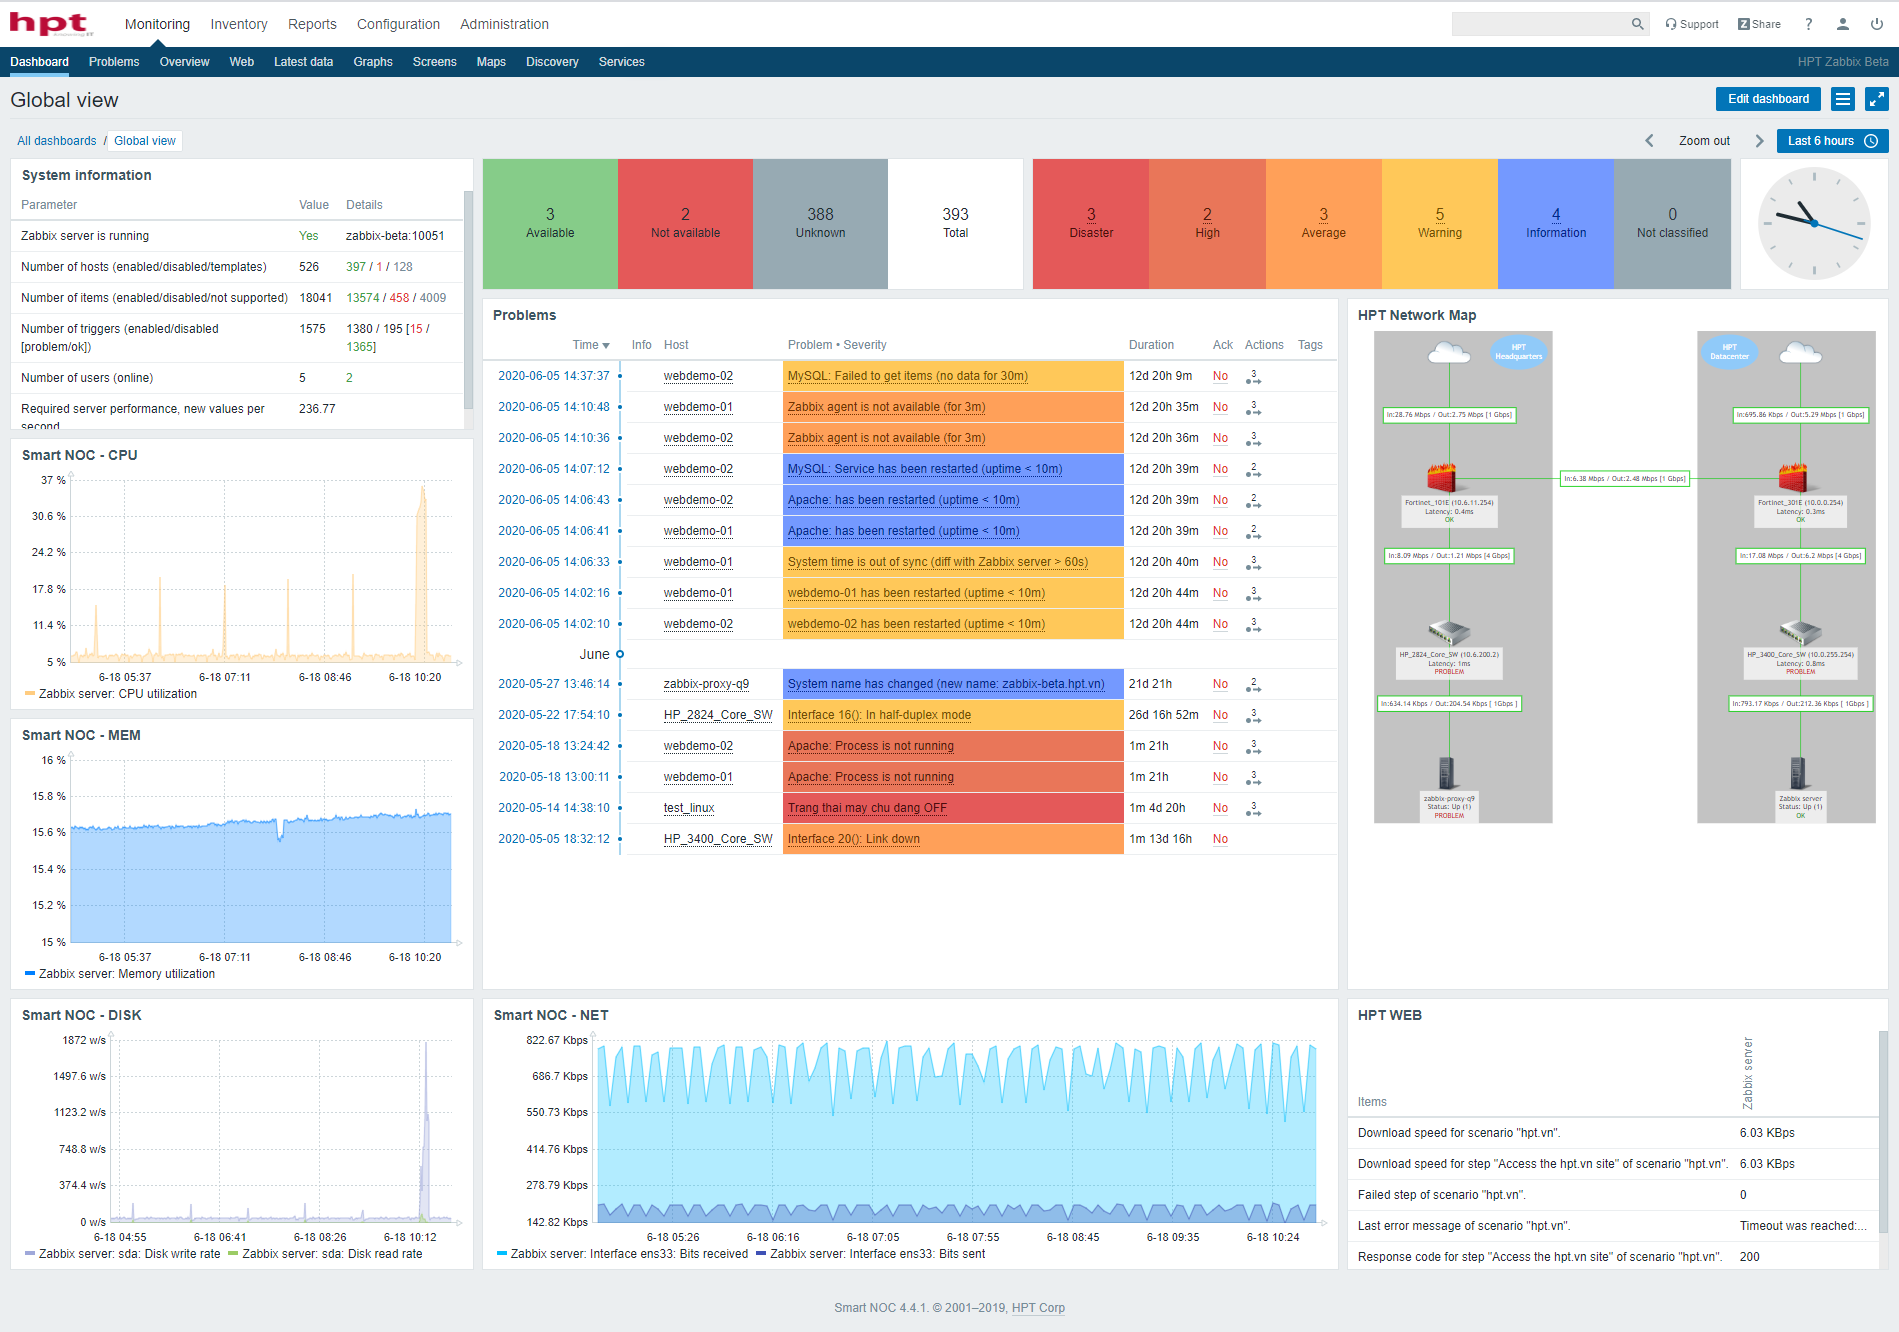Click enabled hosts count 397
The height and width of the screenshot is (1332, 1899).
(x=356, y=267)
